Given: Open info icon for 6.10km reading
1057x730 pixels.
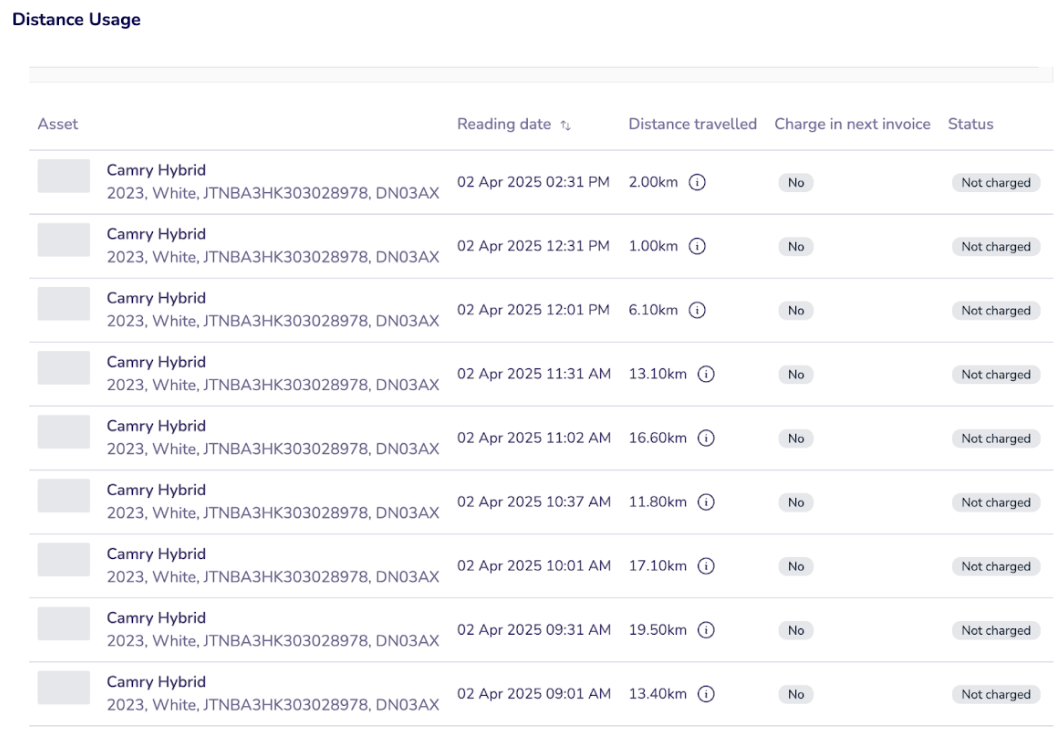Looking at the screenshot, I should point(698,310).
